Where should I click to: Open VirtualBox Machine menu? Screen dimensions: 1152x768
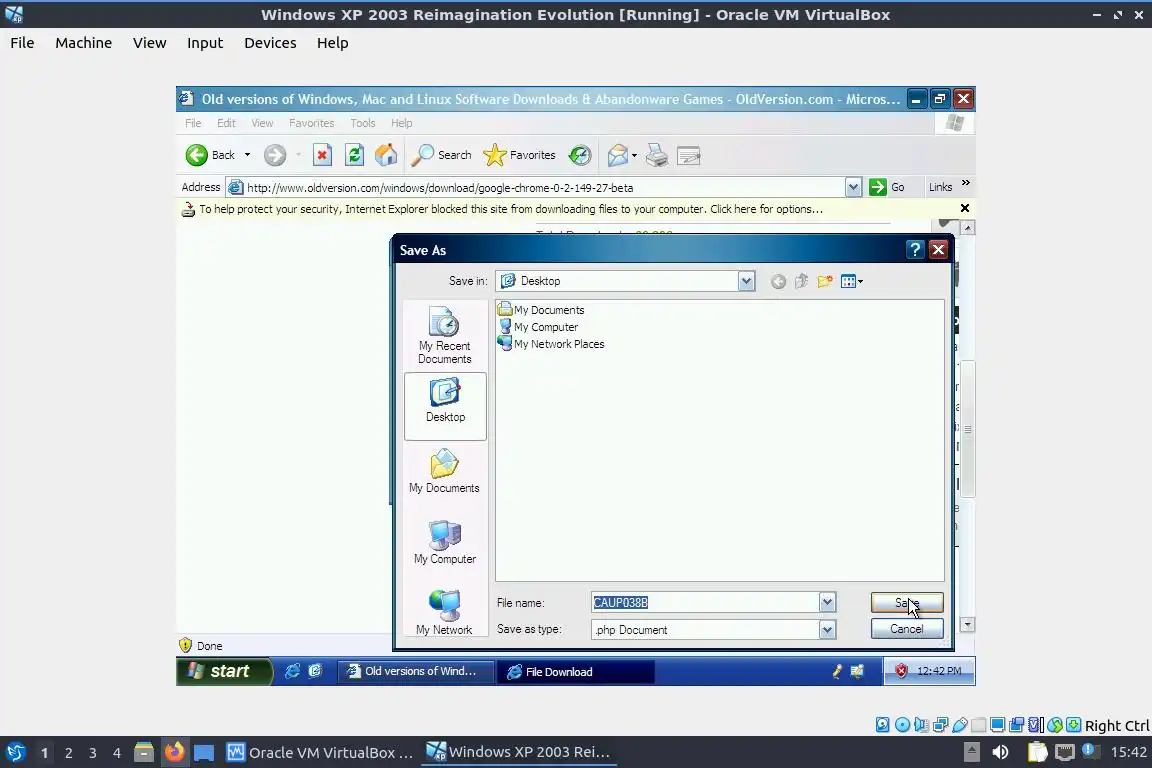83,43
